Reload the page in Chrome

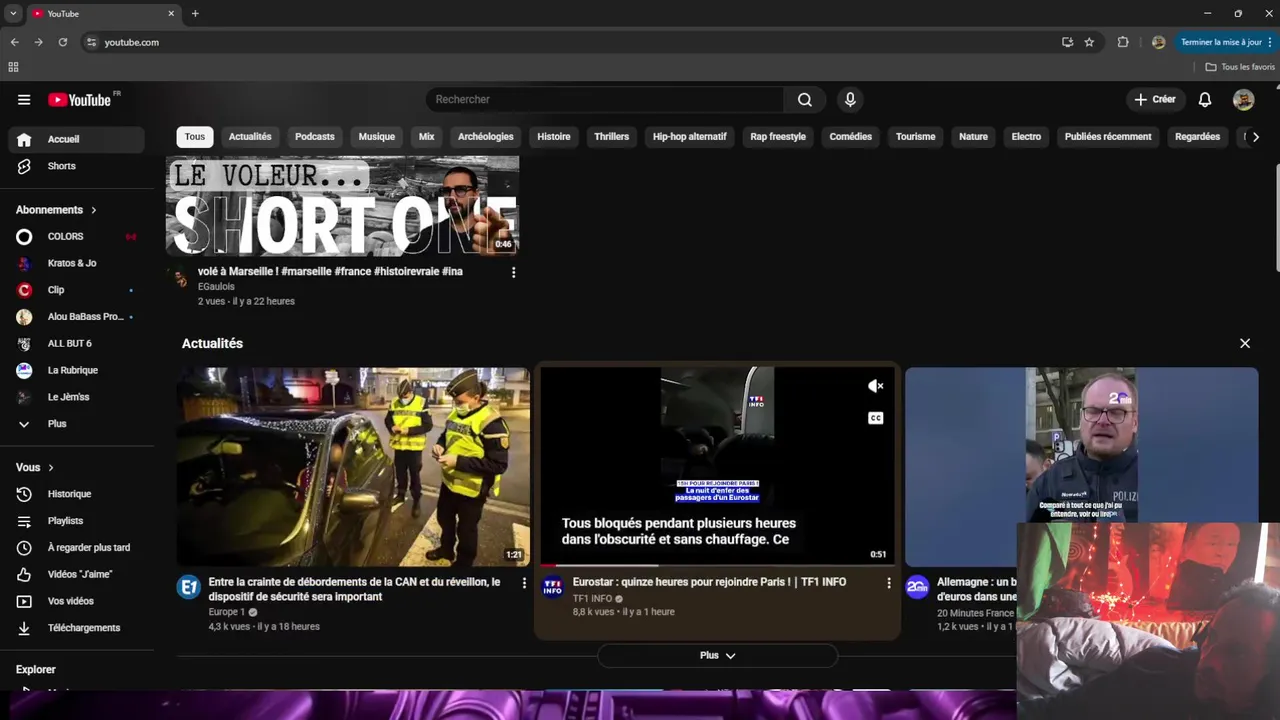63,42
